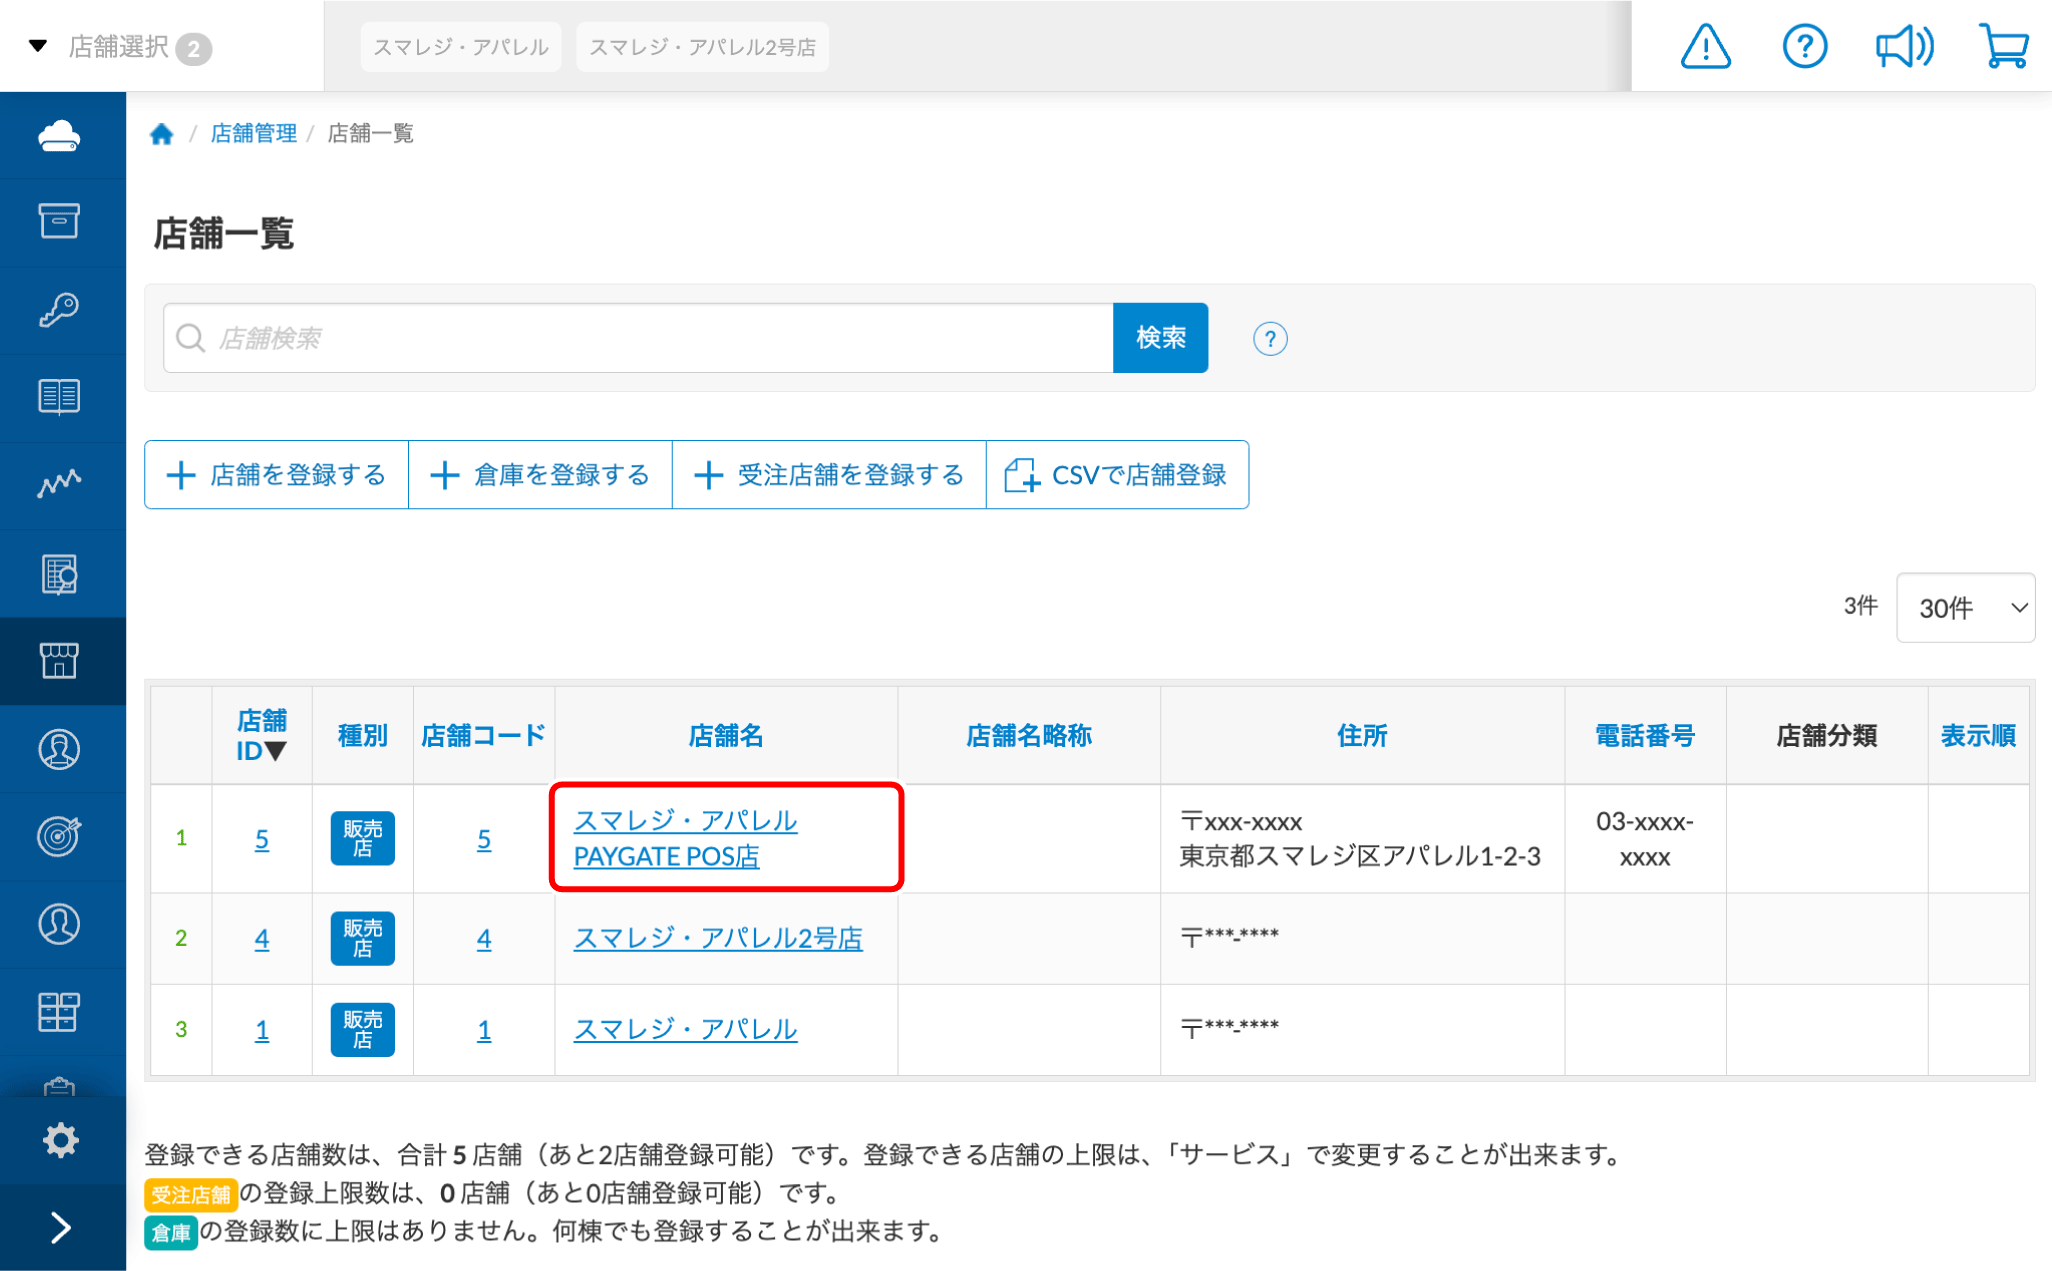
Task: Select the store management shop icon in sidebar
Action: [x=59, y=661]
